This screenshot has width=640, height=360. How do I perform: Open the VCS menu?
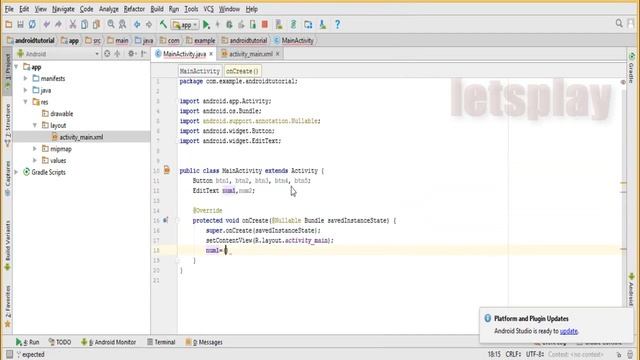[x=209, y=9]
